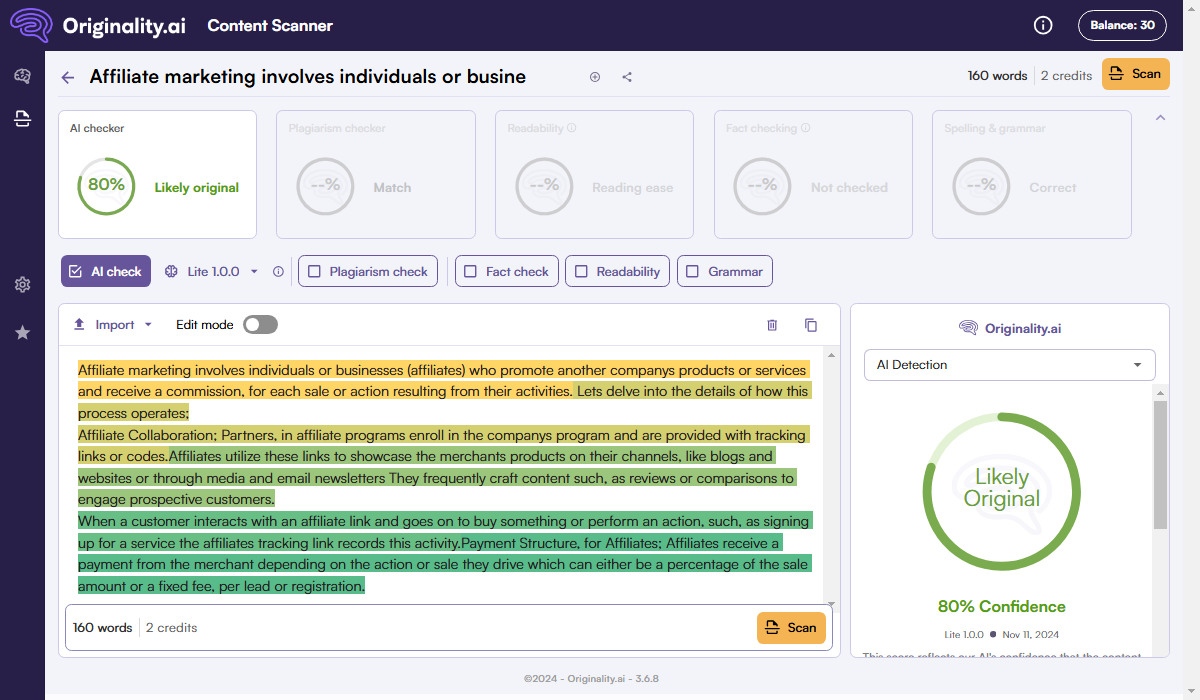
Task: Tick the Grammar checkbox
Action: point(693,271)
